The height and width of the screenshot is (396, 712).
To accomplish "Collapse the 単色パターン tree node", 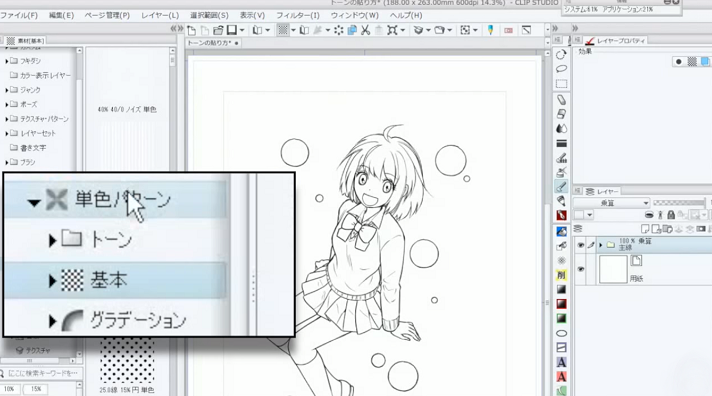I will [x=34, y=203].
